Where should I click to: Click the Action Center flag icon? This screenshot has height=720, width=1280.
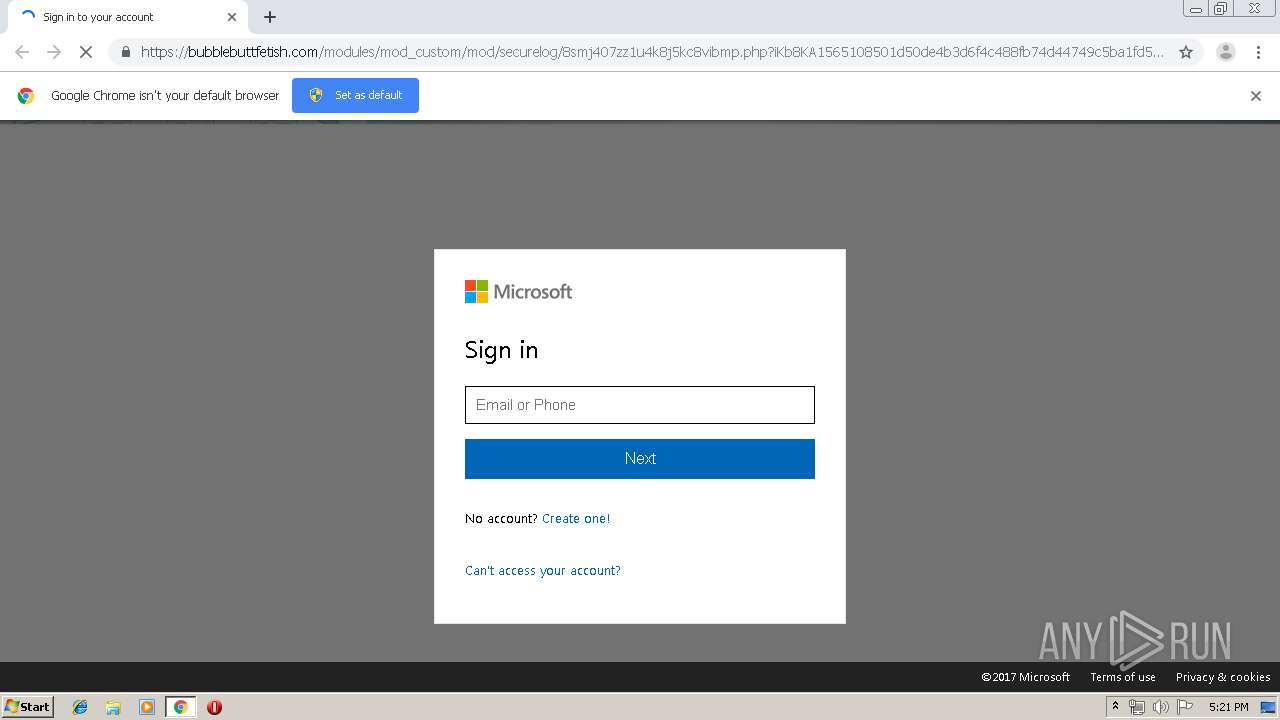click(x=1185, y=707)
